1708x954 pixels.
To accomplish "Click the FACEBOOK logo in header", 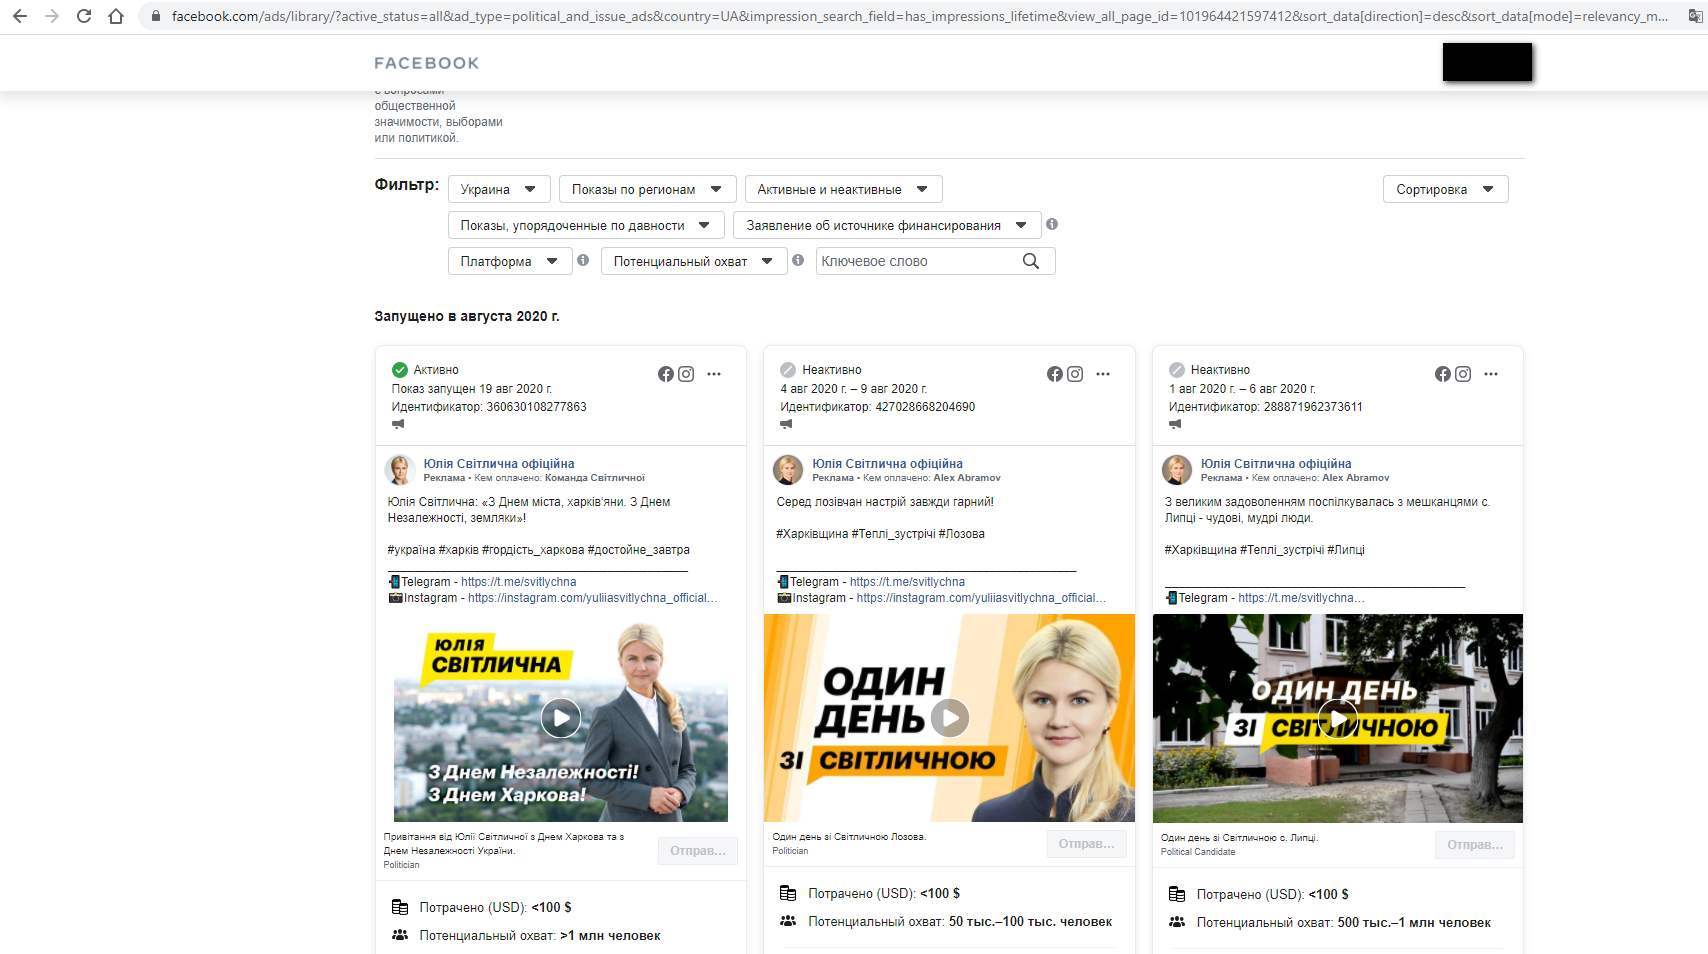I will pos(427,63).
